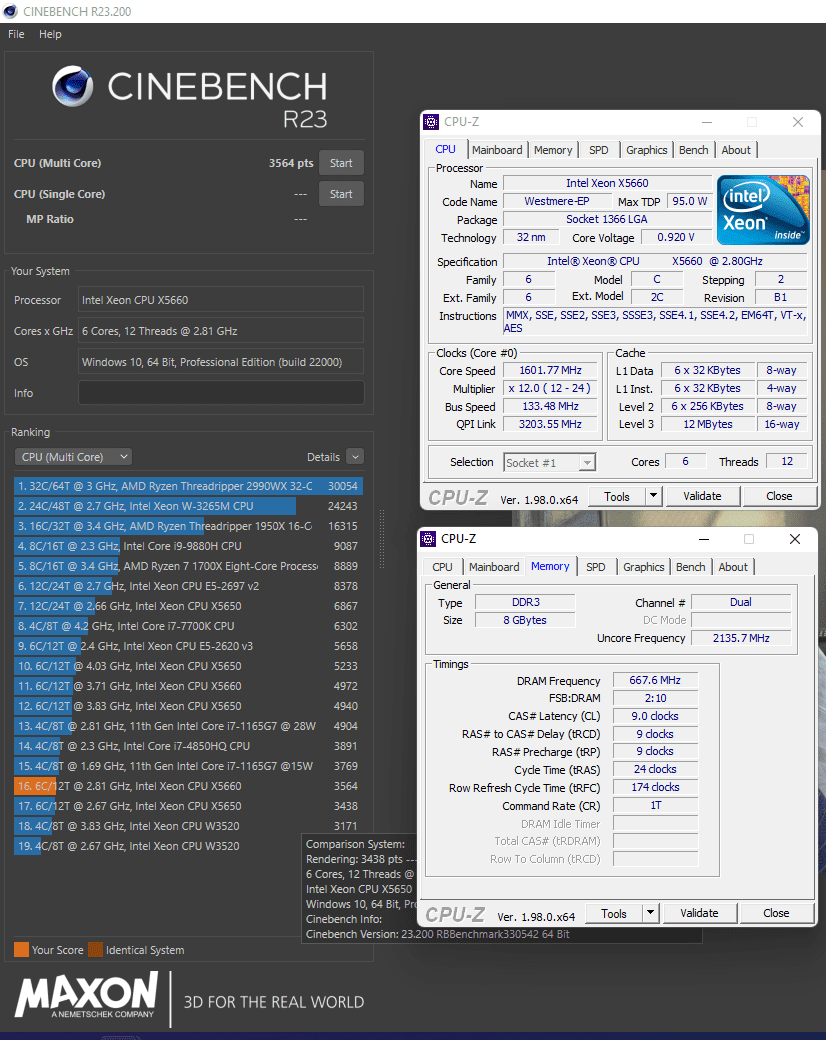This screenshot has width=826, height=1040.
Task: Open About tab in lower CPU-Z window
Action: pyautogui.click(x=732, y=567)
